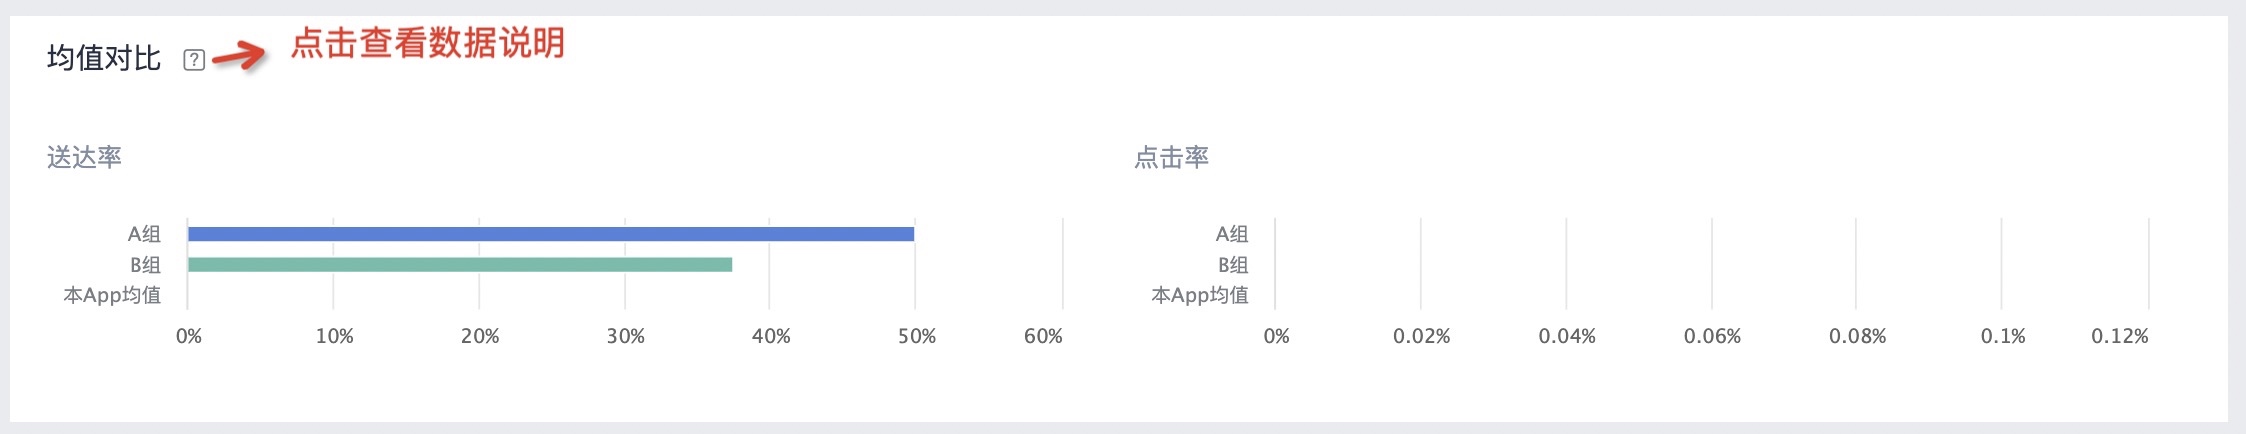2246x434 pixels.
Task: Select the B组 label in 送达率 chart
Action: [x=145, y=265]
